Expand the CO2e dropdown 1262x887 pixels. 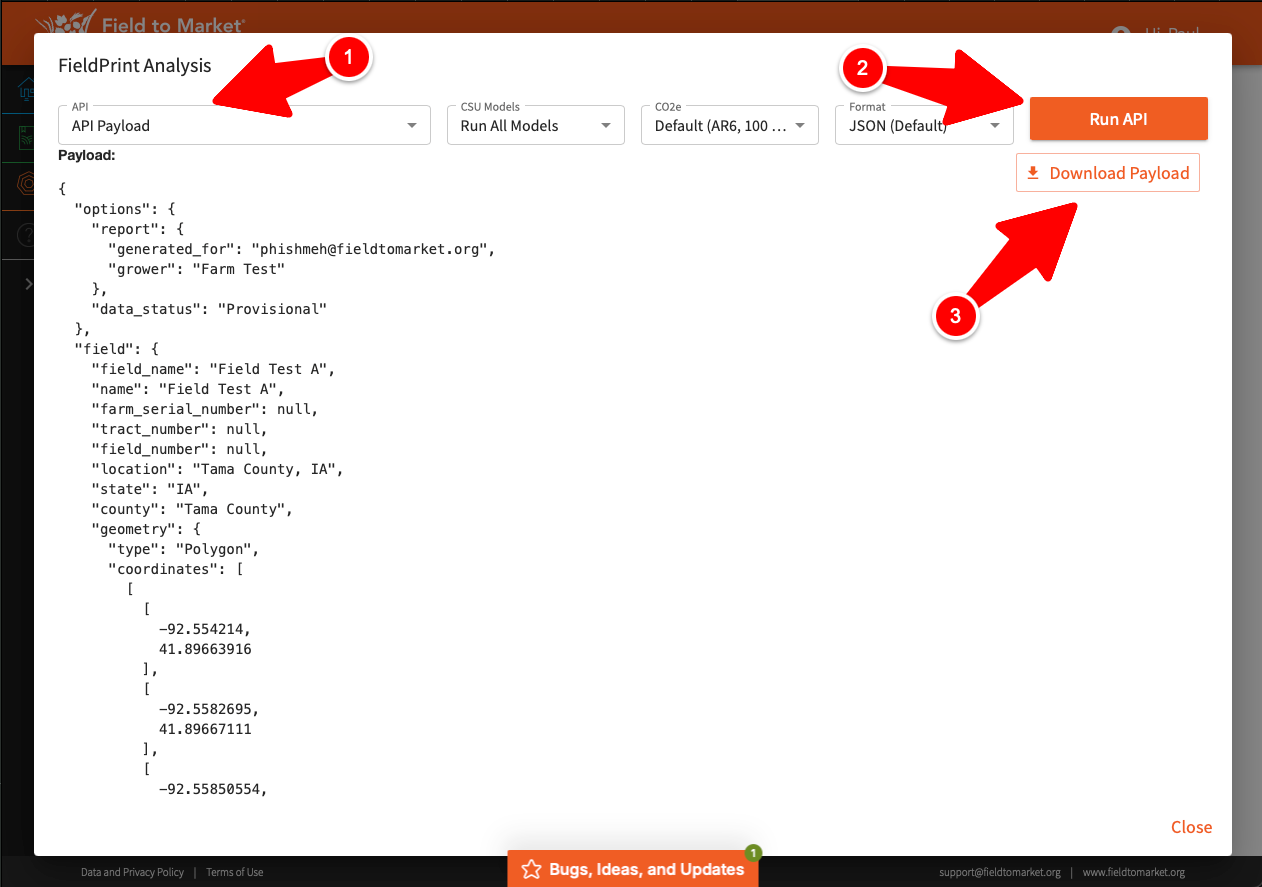point(729,126)
